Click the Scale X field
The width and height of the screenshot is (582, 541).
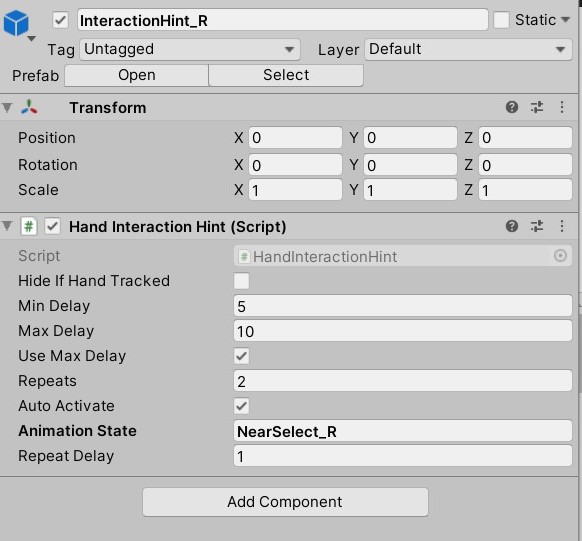(295, 190)
